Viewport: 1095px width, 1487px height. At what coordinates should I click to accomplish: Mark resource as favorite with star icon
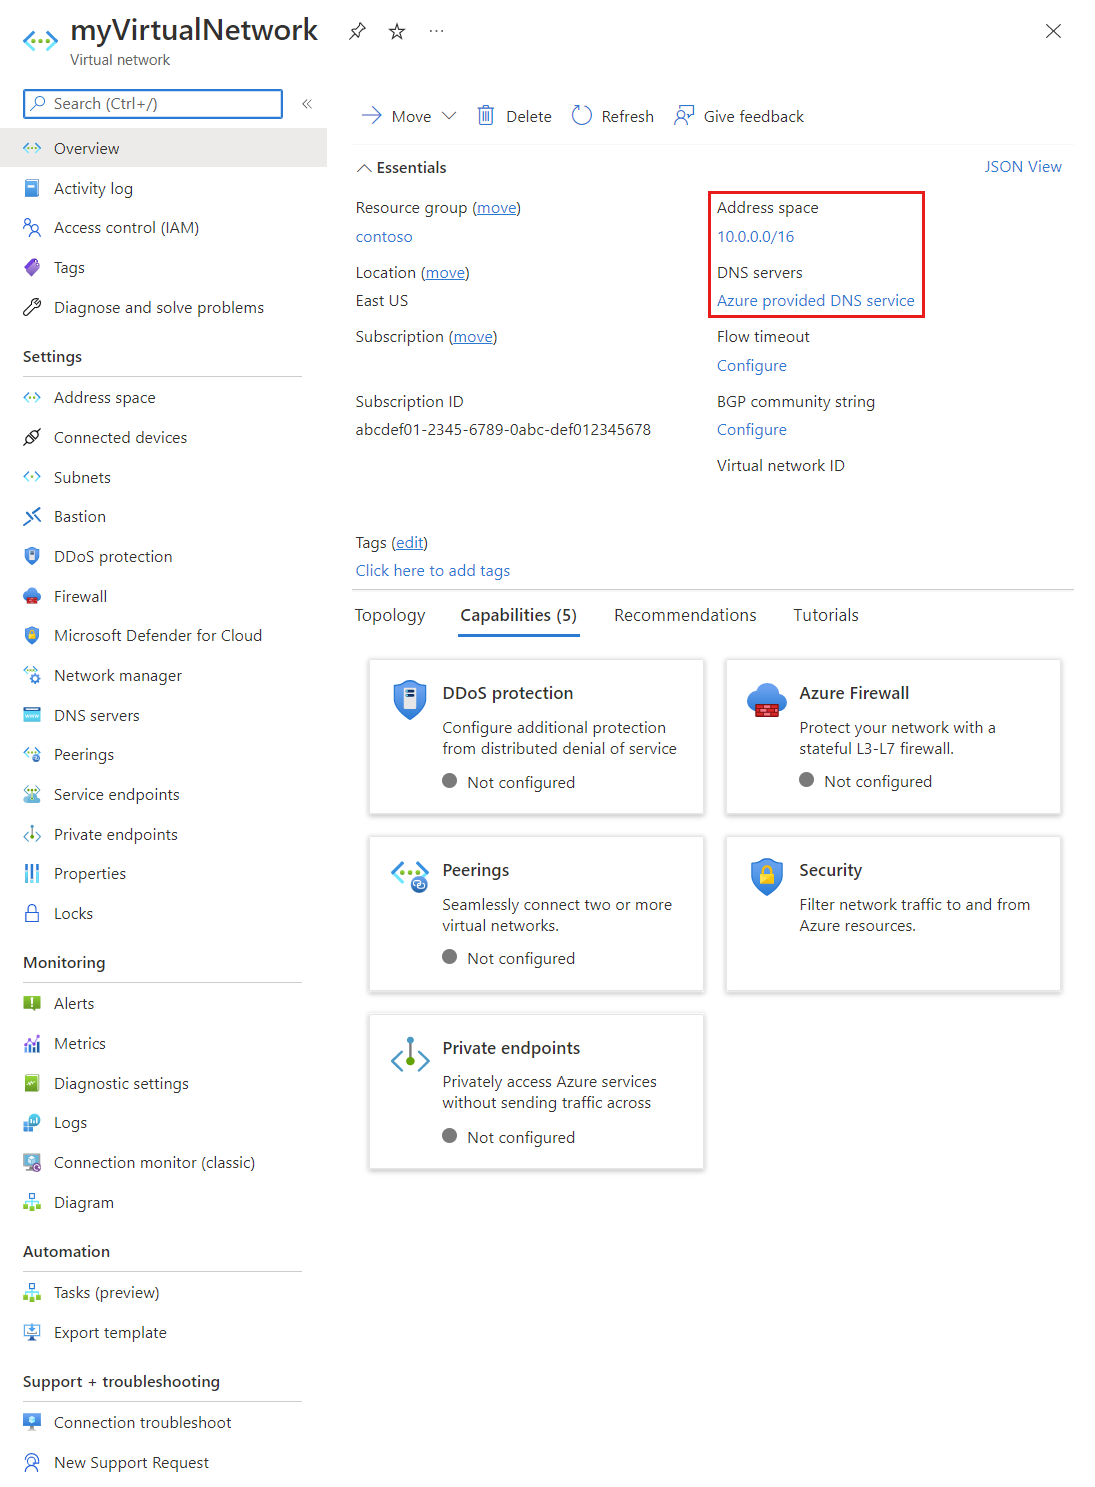tap(397, 32)
